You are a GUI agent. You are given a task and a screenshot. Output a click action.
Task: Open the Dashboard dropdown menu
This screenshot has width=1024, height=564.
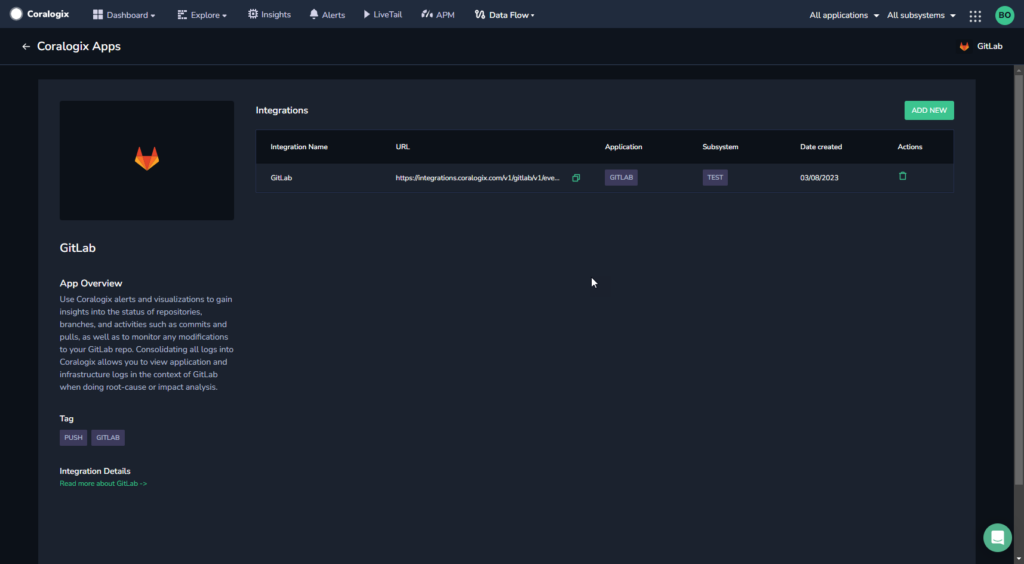(x=124, y=14)
